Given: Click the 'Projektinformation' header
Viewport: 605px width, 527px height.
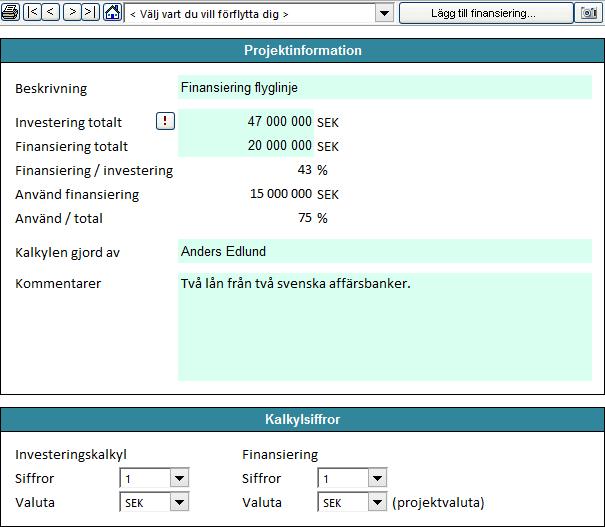Looking at the screenshot, I should point(302,51).
